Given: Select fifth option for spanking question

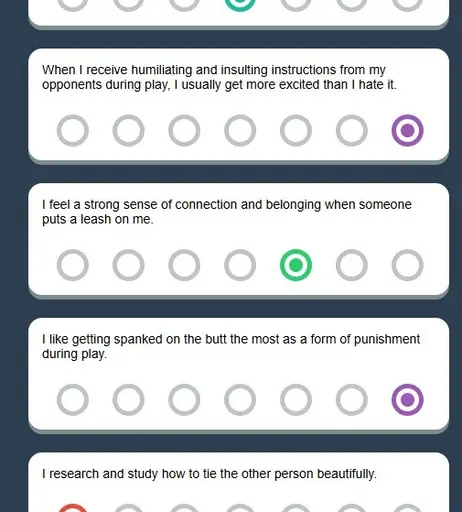Looking at the screenshot, I should point(296,400).
